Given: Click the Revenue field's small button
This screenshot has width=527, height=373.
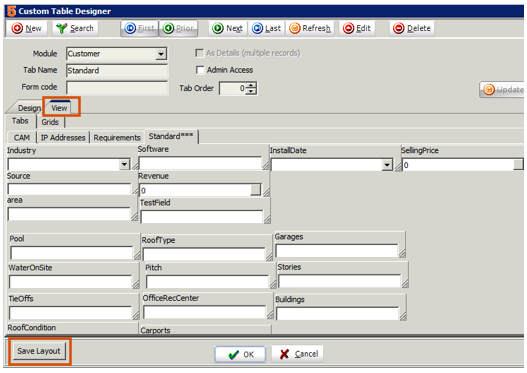Looking at the screenshot, I should 255,190.
